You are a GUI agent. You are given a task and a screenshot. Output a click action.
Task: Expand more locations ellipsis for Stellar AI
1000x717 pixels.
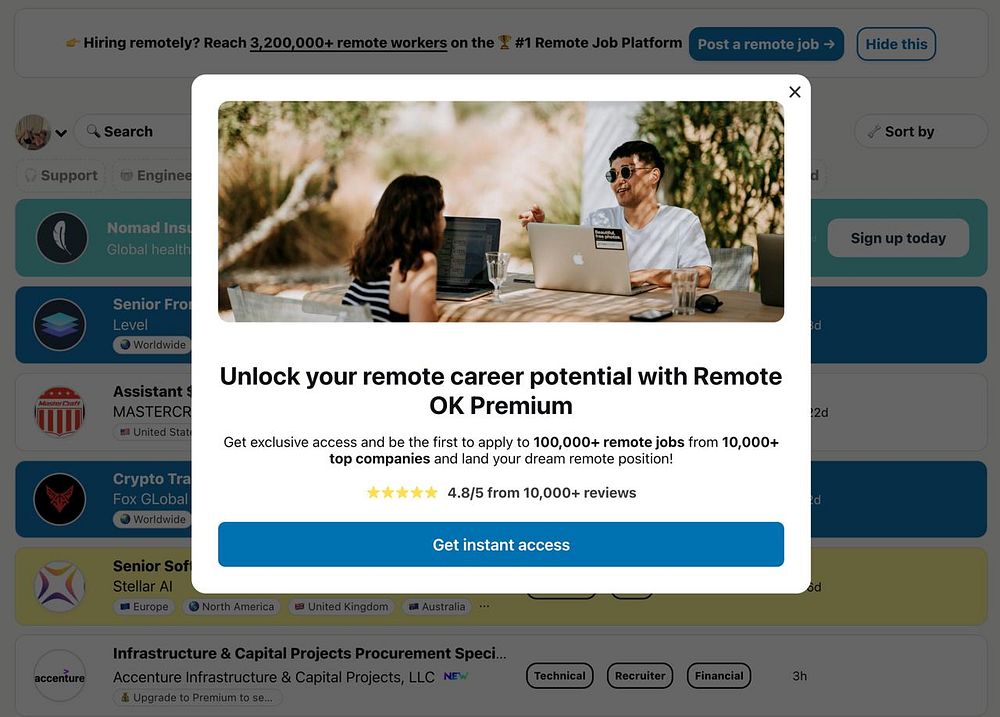pos(484,606)
